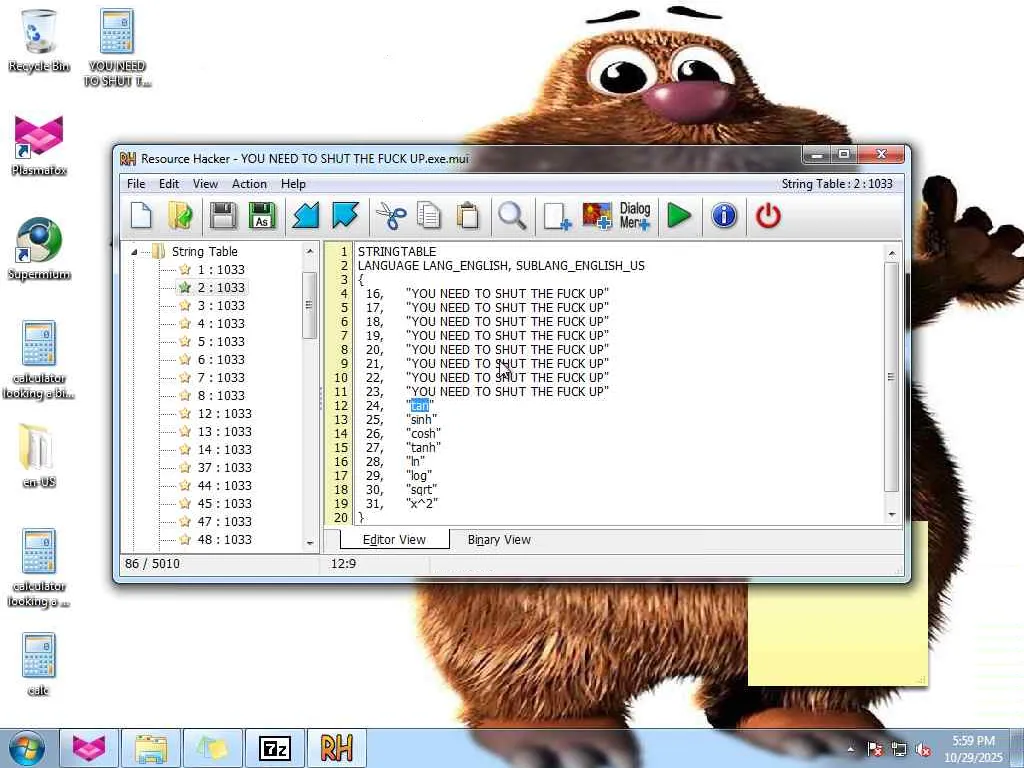Image resolution: width=1024 pixels, height=768 pixels.
Task: Select the Supermium desktop shortcut
Action: click(39, 249)
